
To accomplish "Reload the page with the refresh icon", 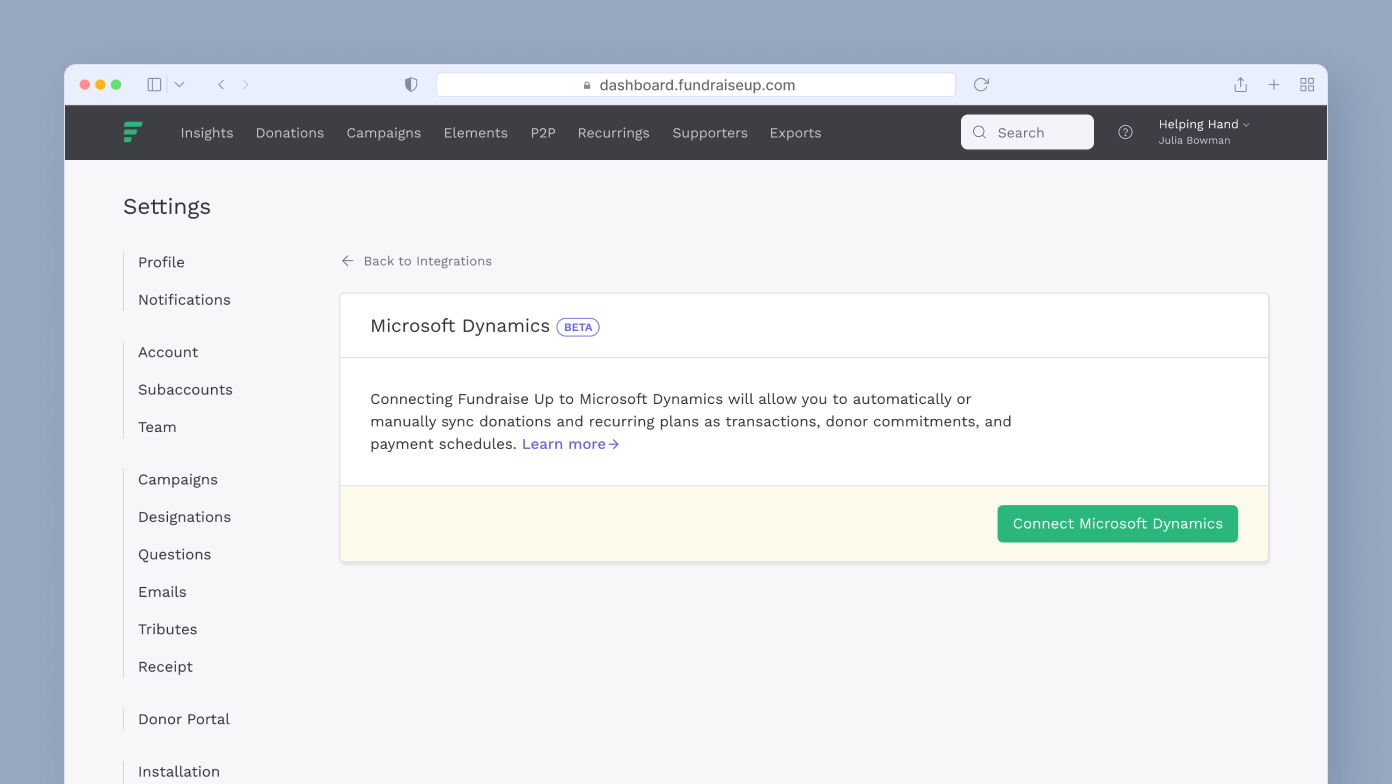I will [x=981, y=85].
